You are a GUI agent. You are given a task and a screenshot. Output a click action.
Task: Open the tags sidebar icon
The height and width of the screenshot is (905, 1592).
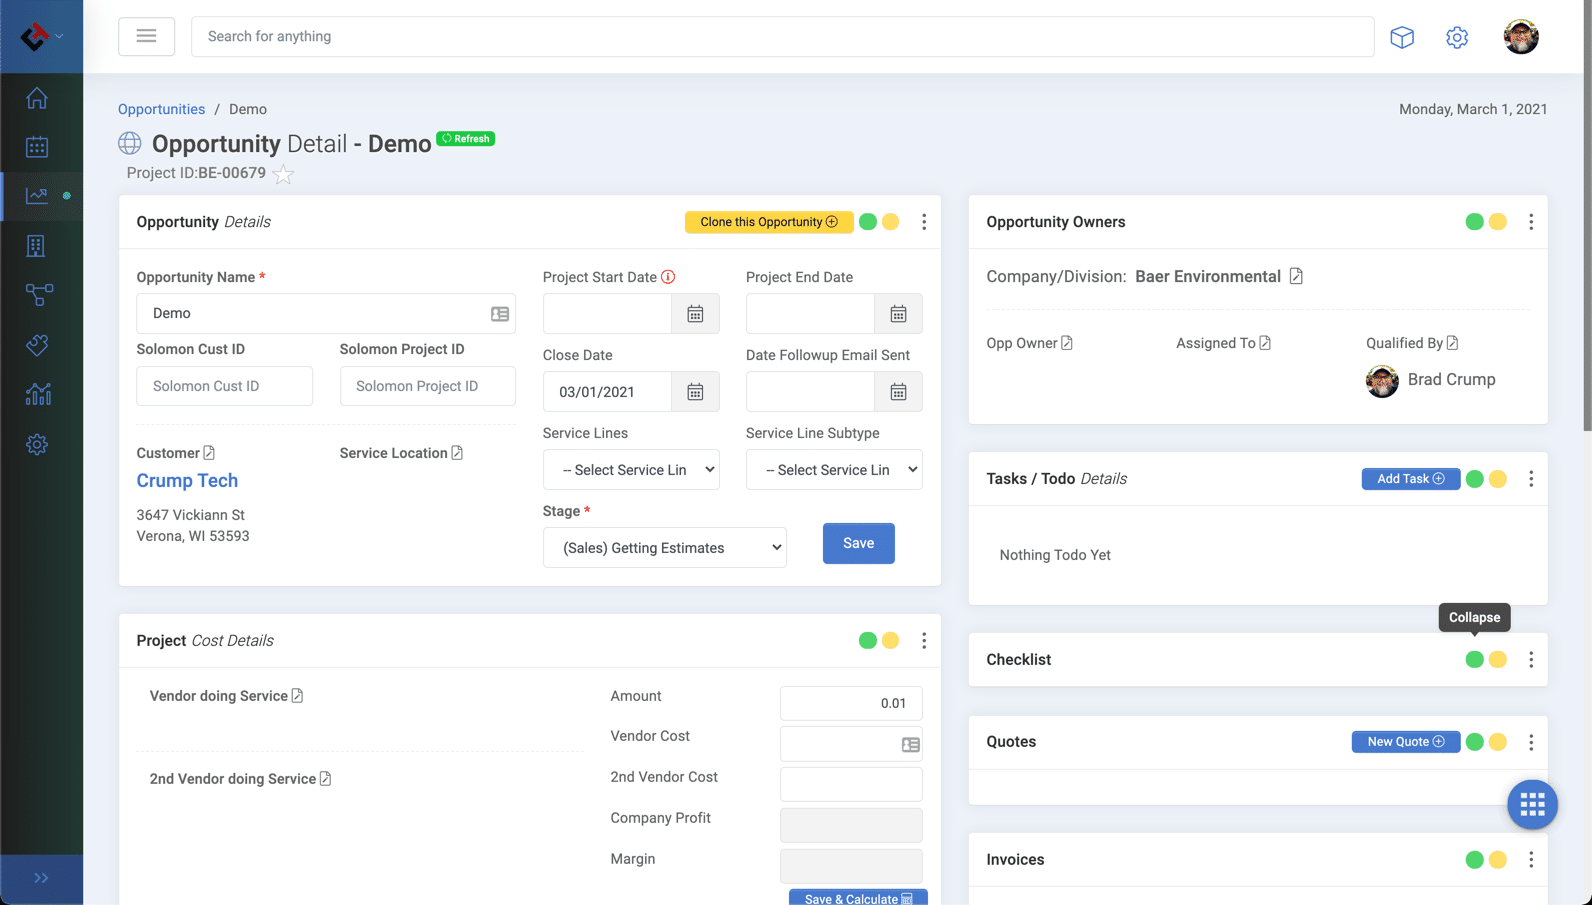[x=37, y=345]
